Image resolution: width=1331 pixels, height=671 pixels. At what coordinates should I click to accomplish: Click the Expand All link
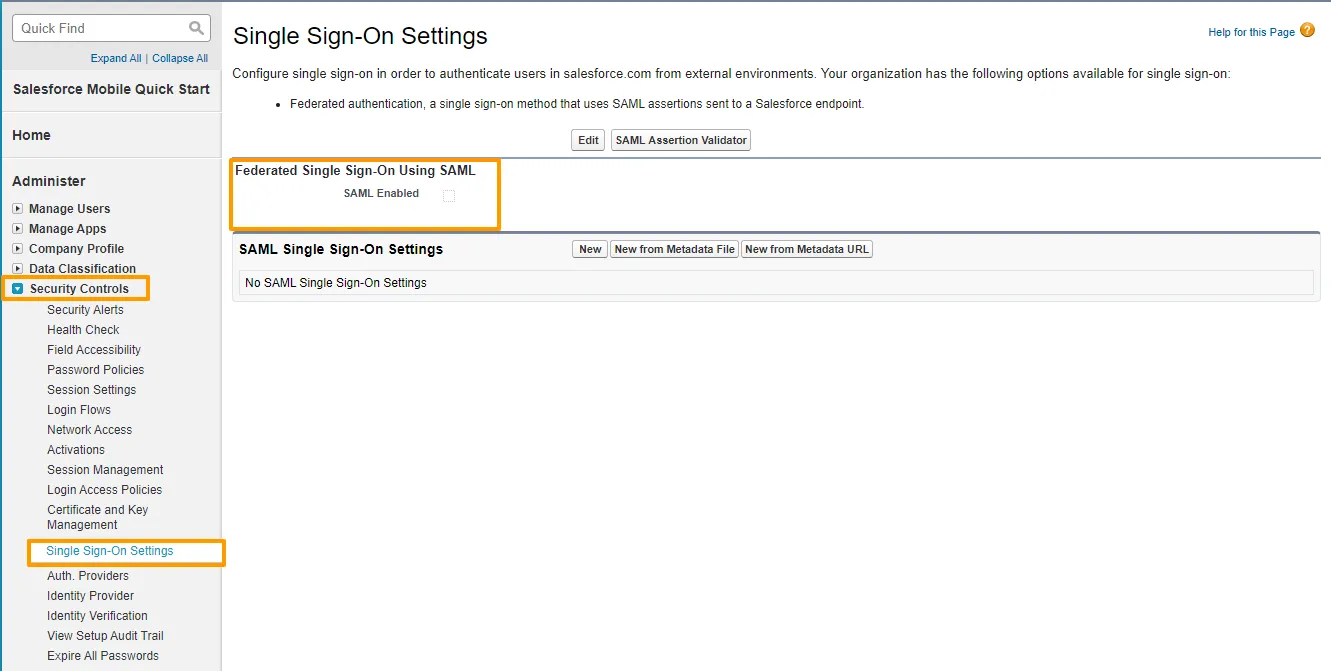116,59
